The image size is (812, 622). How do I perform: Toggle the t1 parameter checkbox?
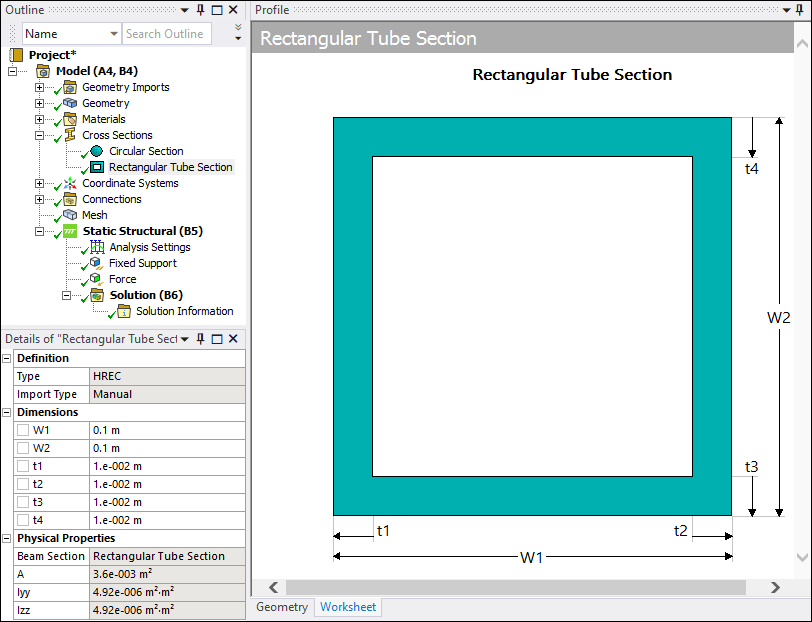23,466
